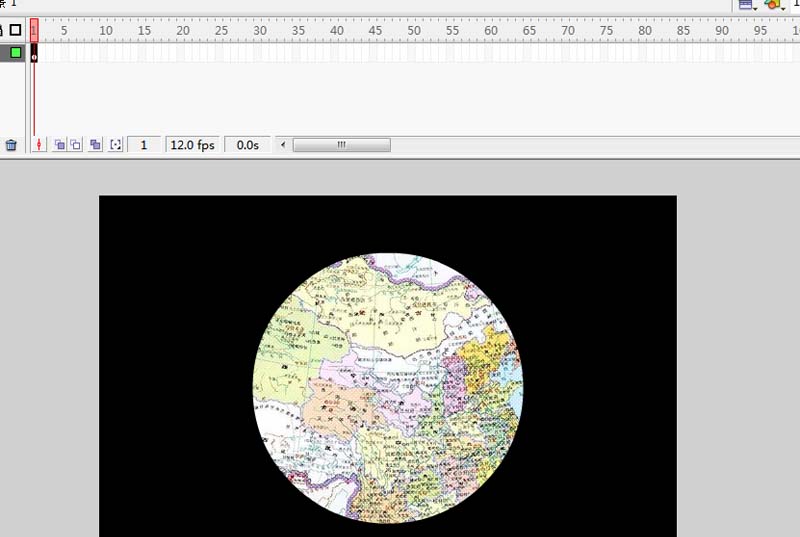The height and width of the screenshot is (537, 800).
Task: Click the current frame field showing 1
Action: coord(144,145)
